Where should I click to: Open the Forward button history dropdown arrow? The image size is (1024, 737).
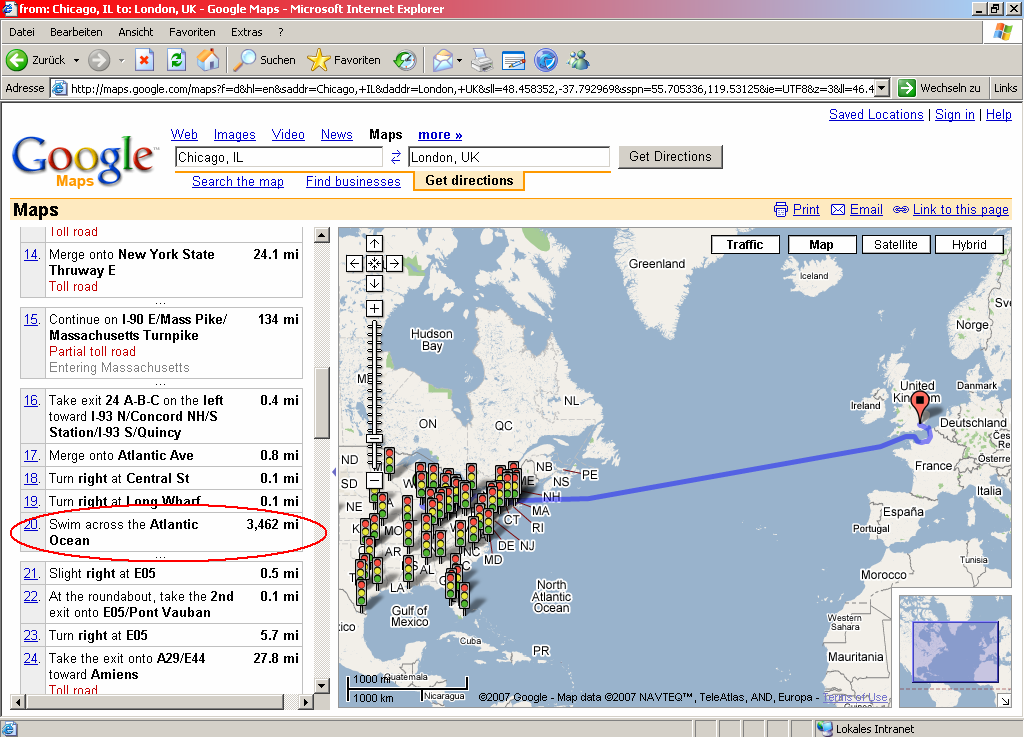click(x=121, y=60)
